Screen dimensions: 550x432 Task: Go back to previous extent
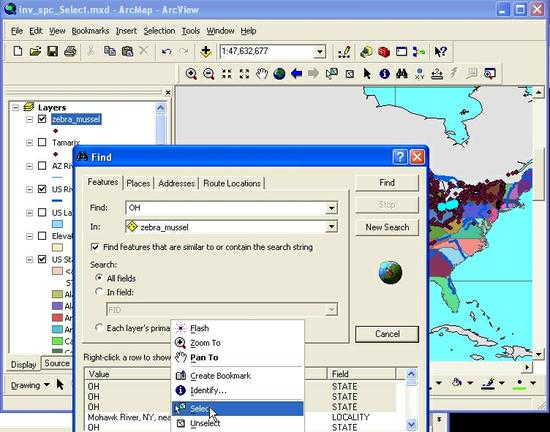click(297, 74)
